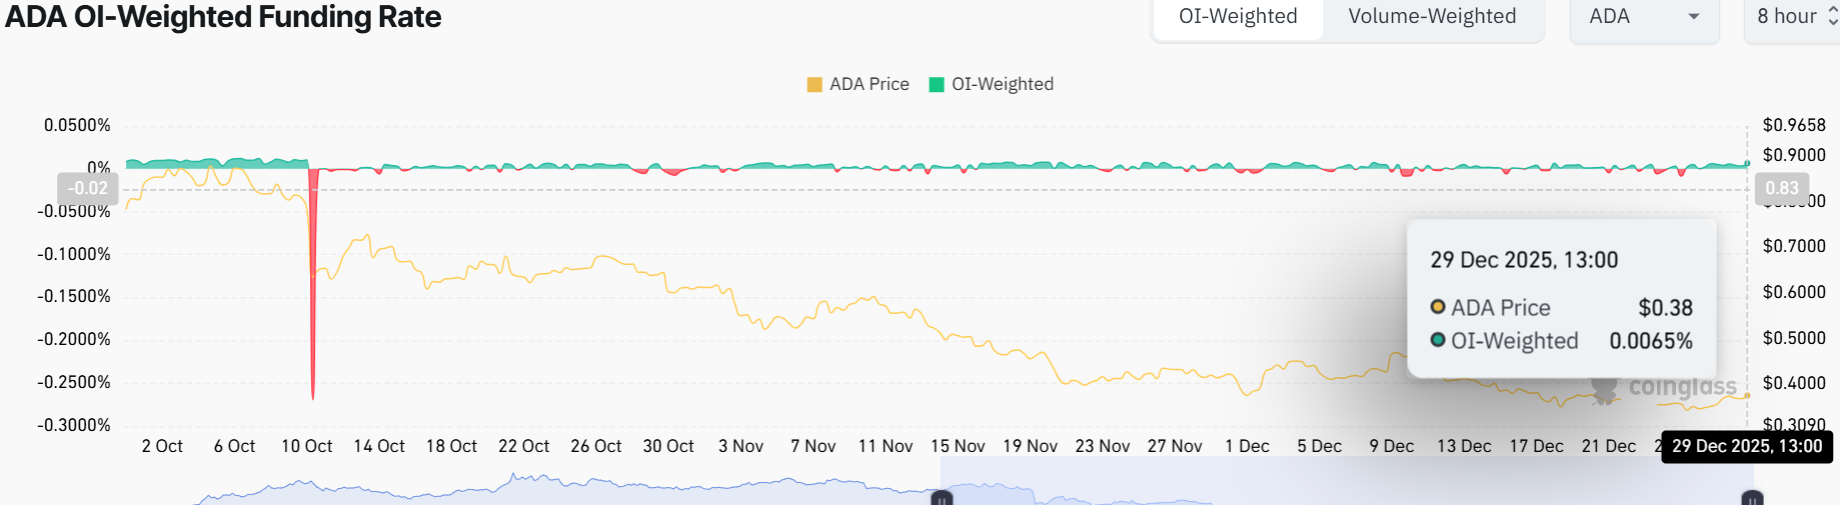Image resolution: width=1840 pixels, height=505 pixels.
Task: Click the -0.02 left axis marker label
Action: (88, 188)
